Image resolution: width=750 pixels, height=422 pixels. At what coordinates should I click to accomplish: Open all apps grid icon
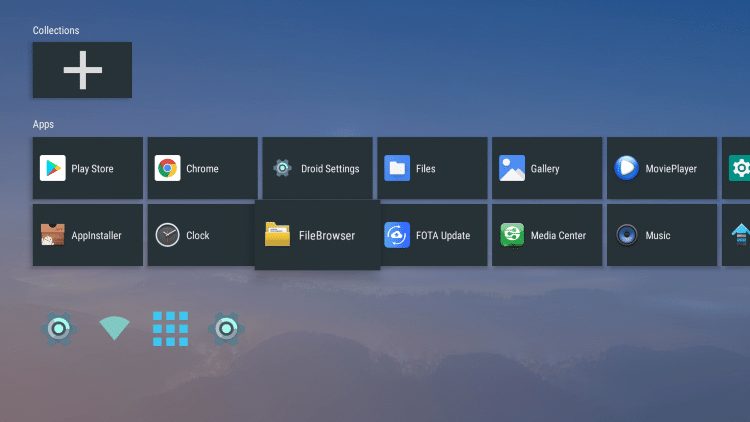pos(170,329)
